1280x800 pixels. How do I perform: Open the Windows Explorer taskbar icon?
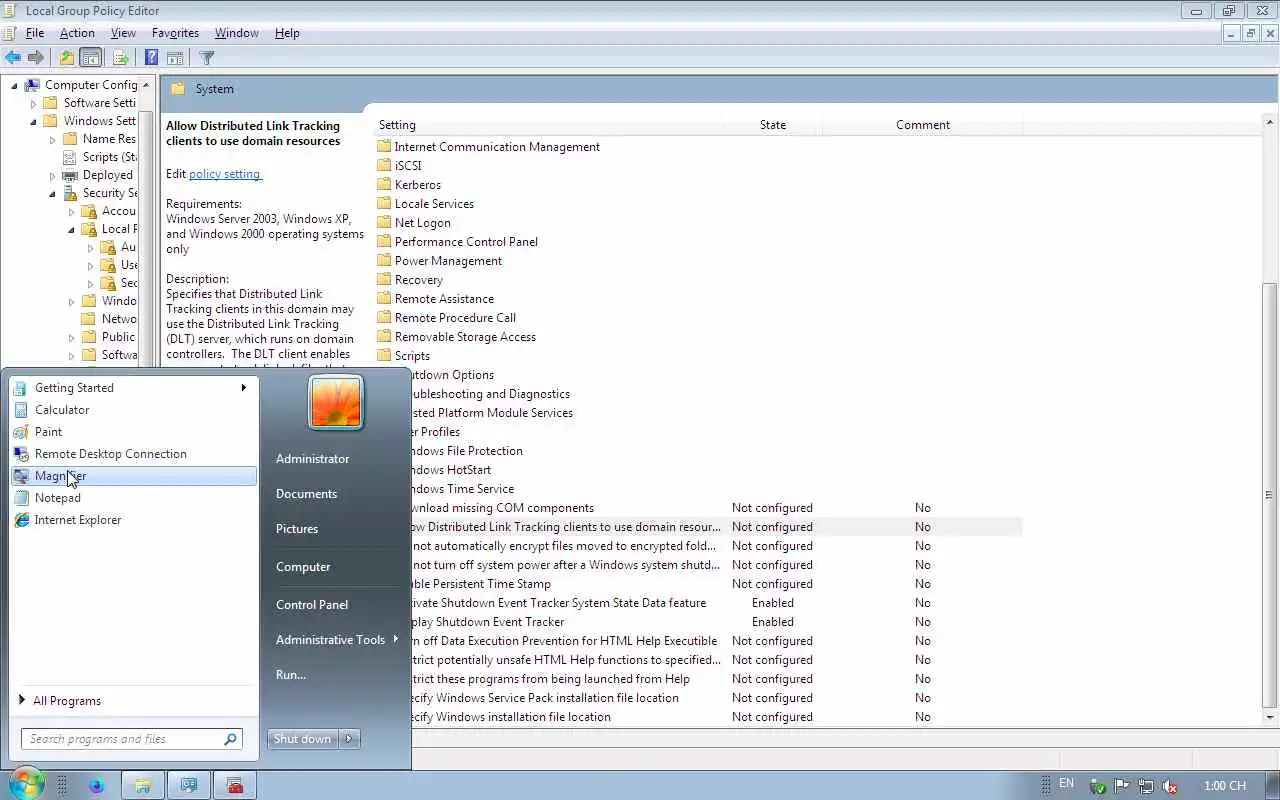(x=142, y=786)
